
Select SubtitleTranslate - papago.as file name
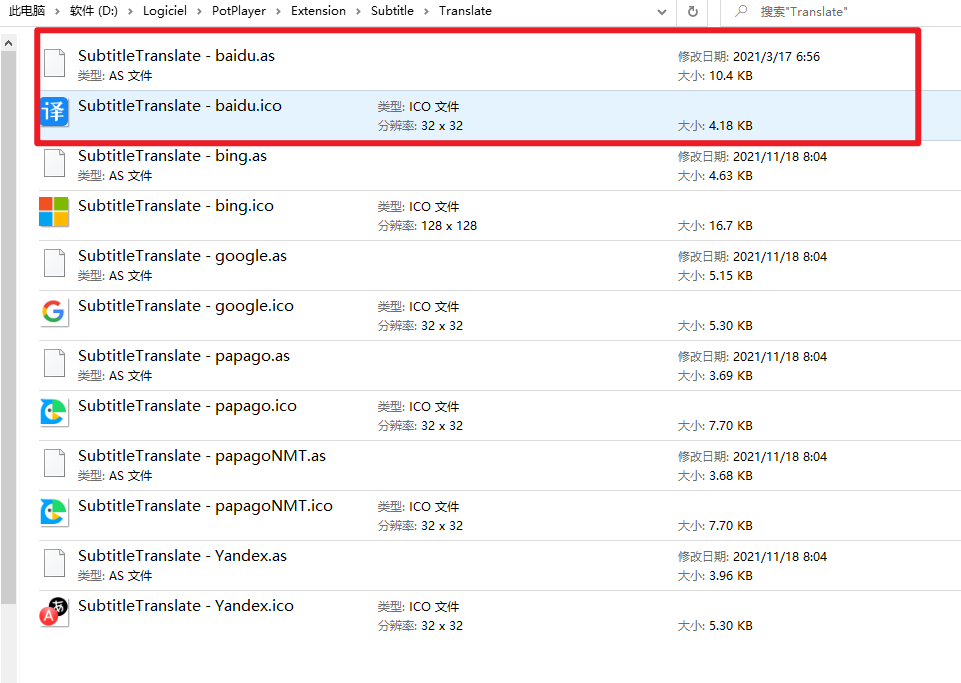(x=184, y=356)
